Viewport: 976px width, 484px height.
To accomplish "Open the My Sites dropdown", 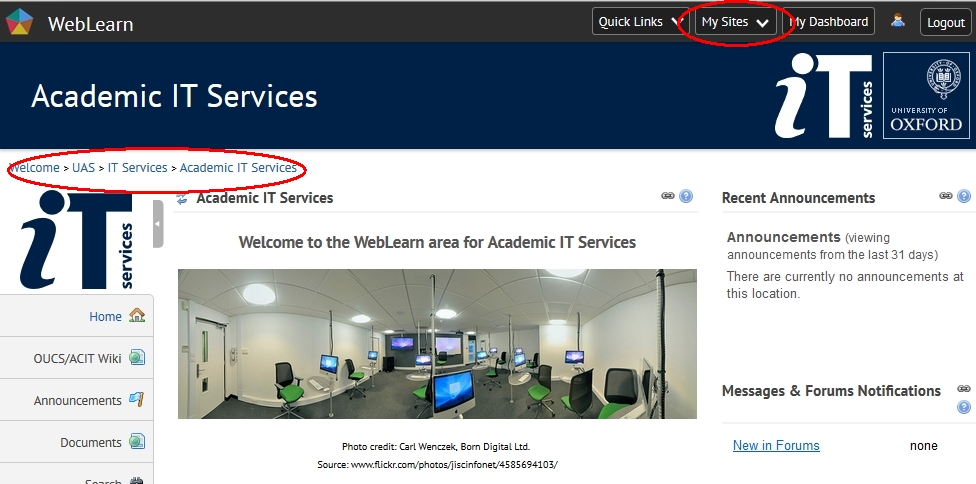I will pos(735,22).
